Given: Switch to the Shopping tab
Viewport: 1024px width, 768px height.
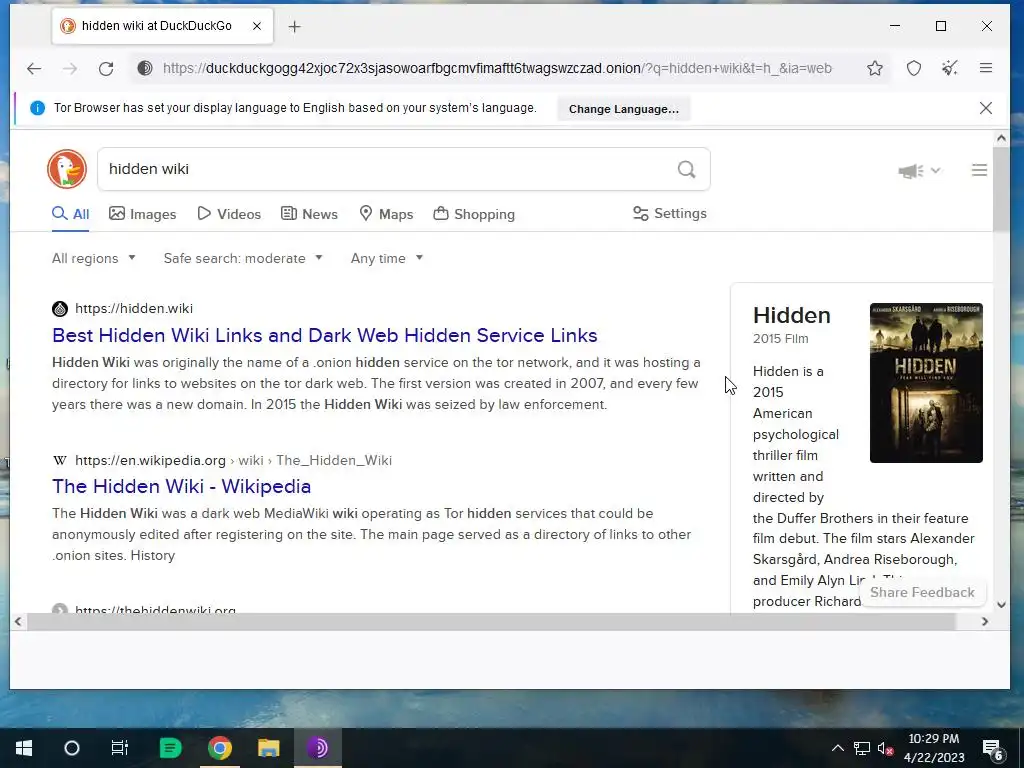Looking at the screenshot, I should (474, 214).
